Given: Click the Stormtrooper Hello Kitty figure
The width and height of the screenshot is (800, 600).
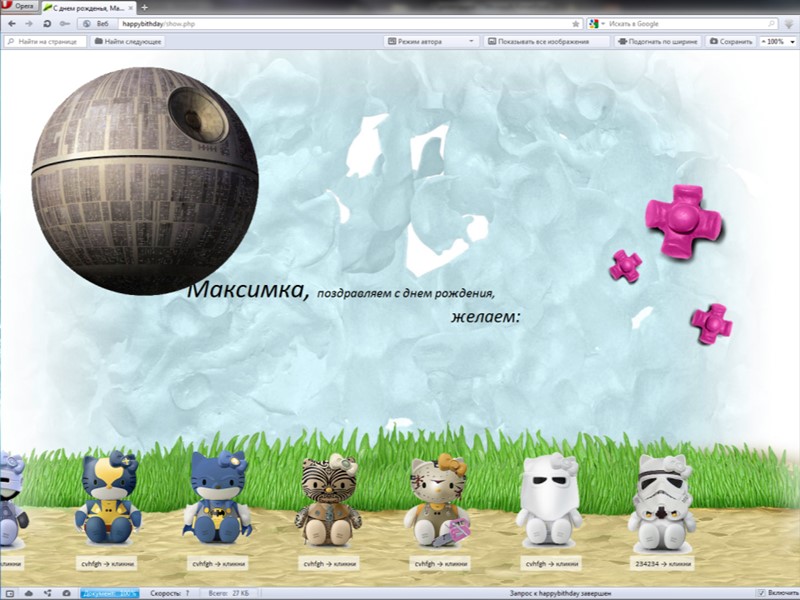Looking at the screenshot, I should 662,503.
